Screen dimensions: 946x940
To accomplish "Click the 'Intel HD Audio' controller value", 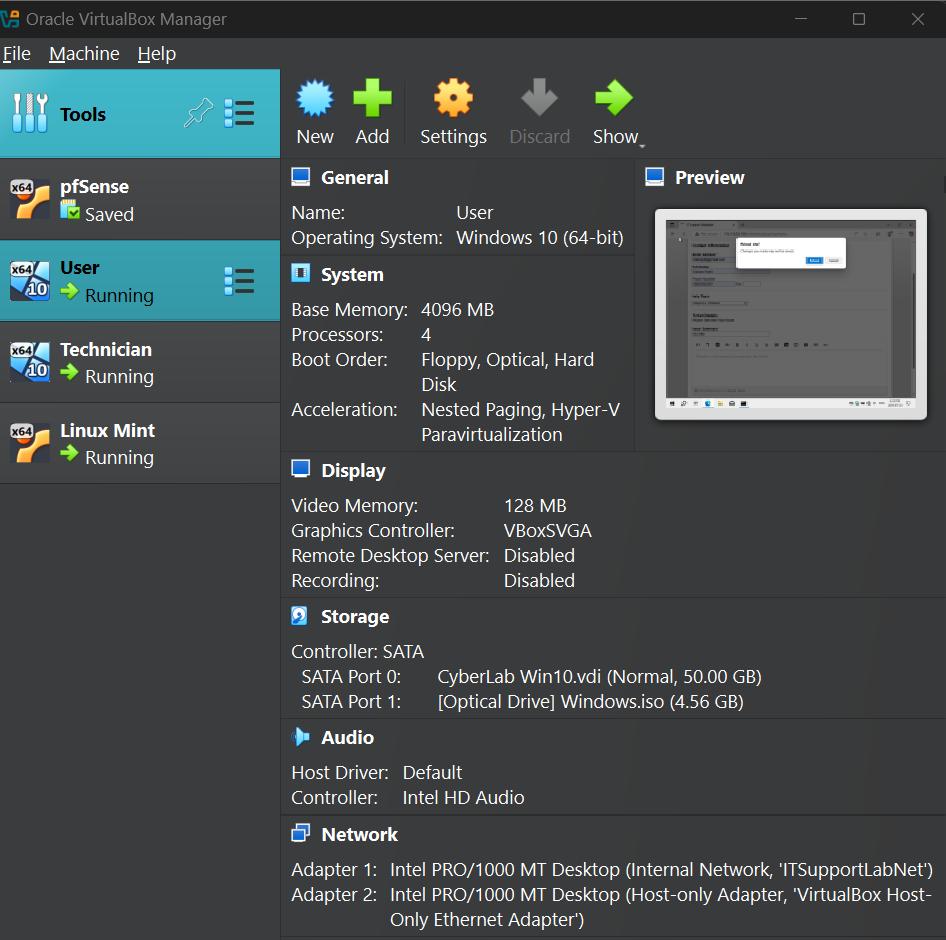I will tap(463, 798).
